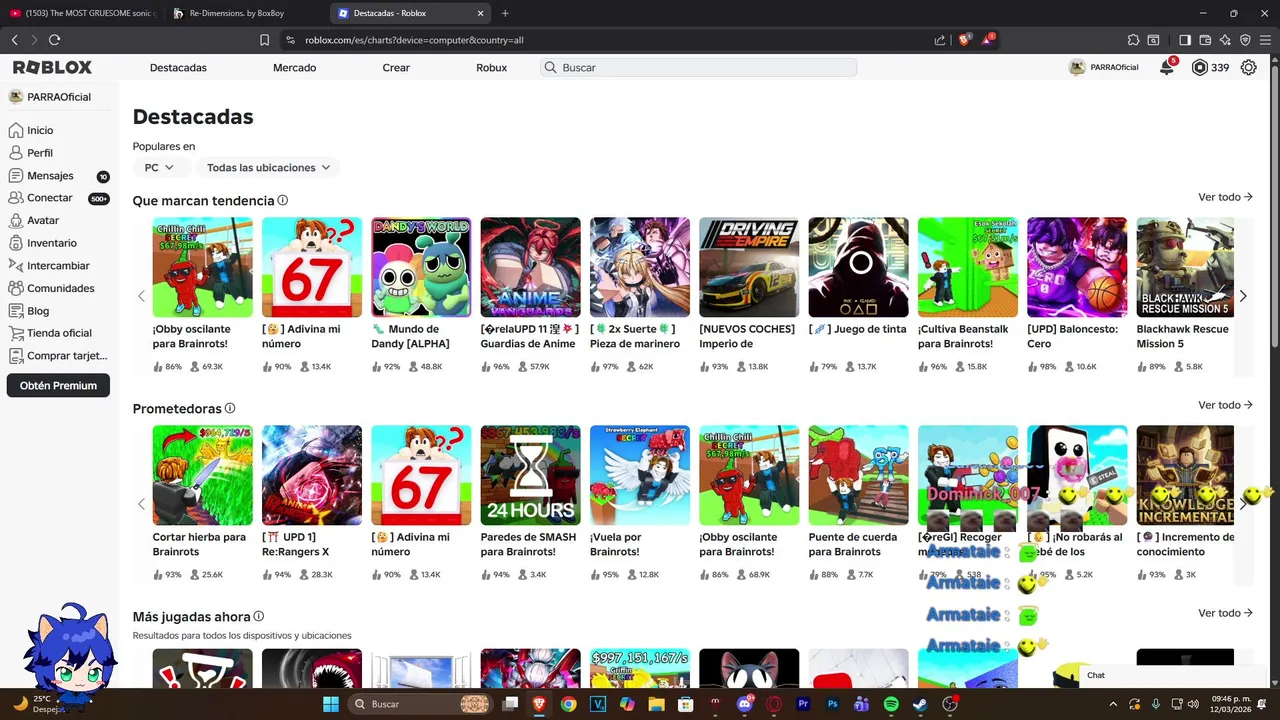Open the Brave VPN shield icon

click(x=1245, y=40)
